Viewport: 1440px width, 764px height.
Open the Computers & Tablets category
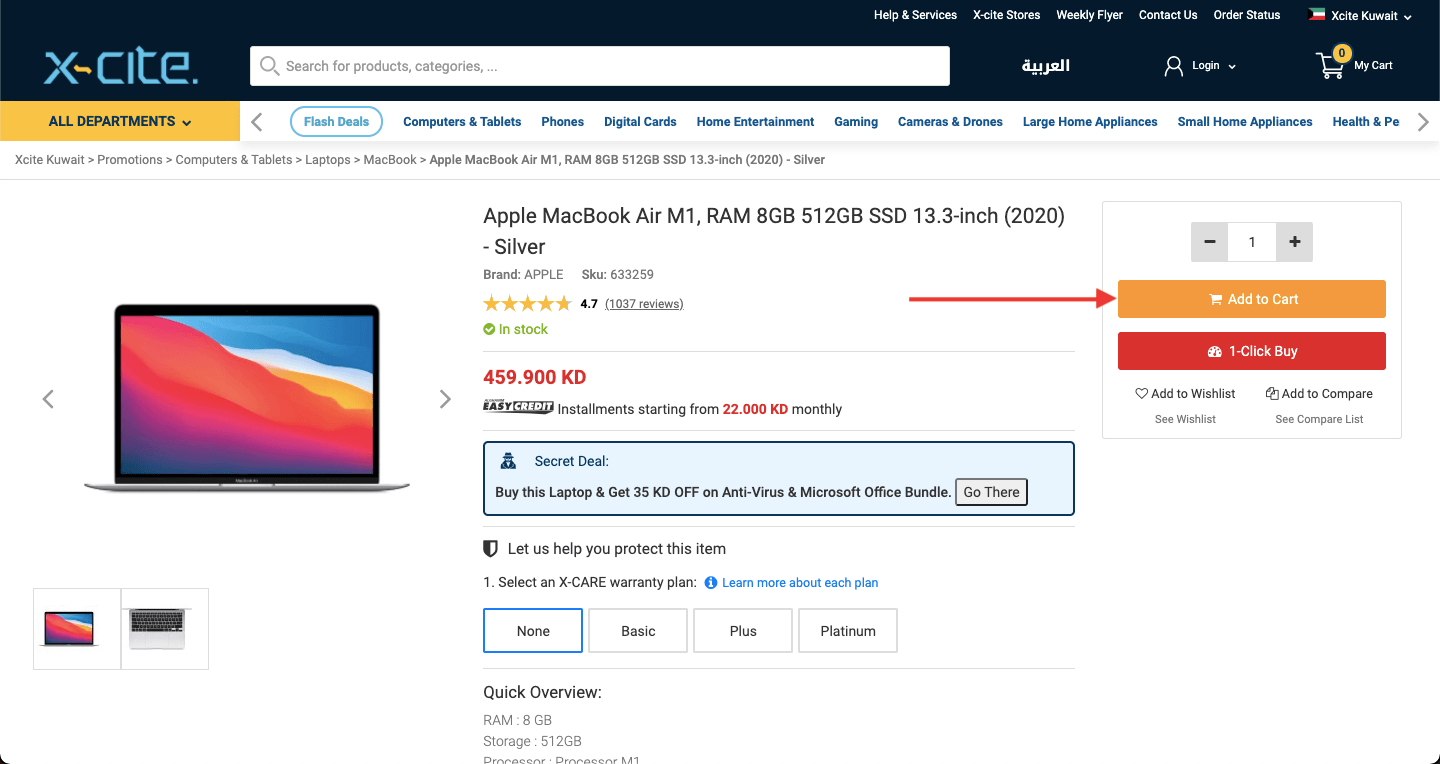click(461, 121)
